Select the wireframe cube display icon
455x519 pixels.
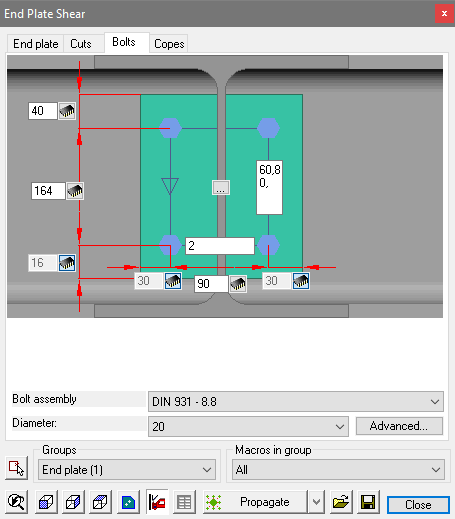click(73, 502)
